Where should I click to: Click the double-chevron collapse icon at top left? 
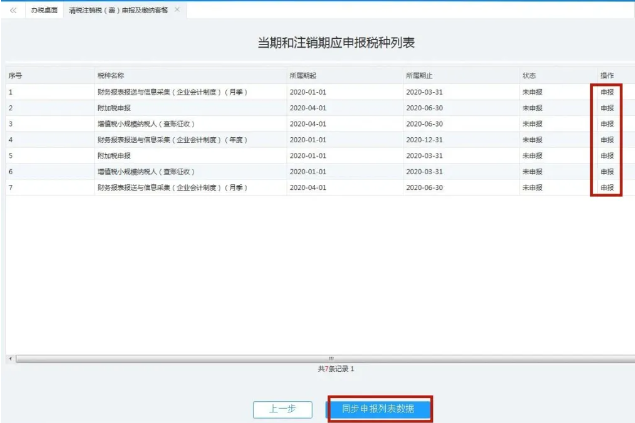point(13,9)
